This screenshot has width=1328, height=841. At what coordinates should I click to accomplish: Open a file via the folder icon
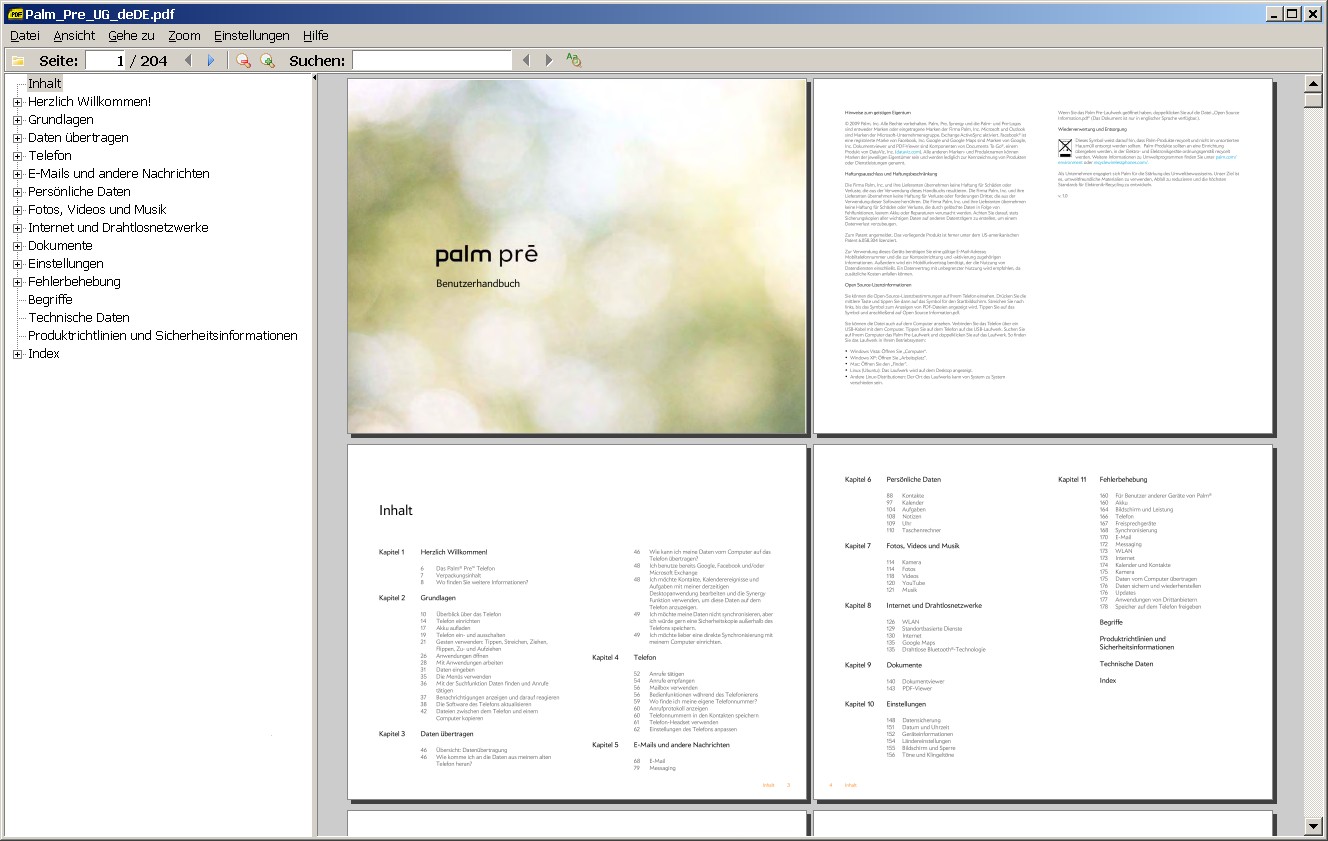(16, 60)
